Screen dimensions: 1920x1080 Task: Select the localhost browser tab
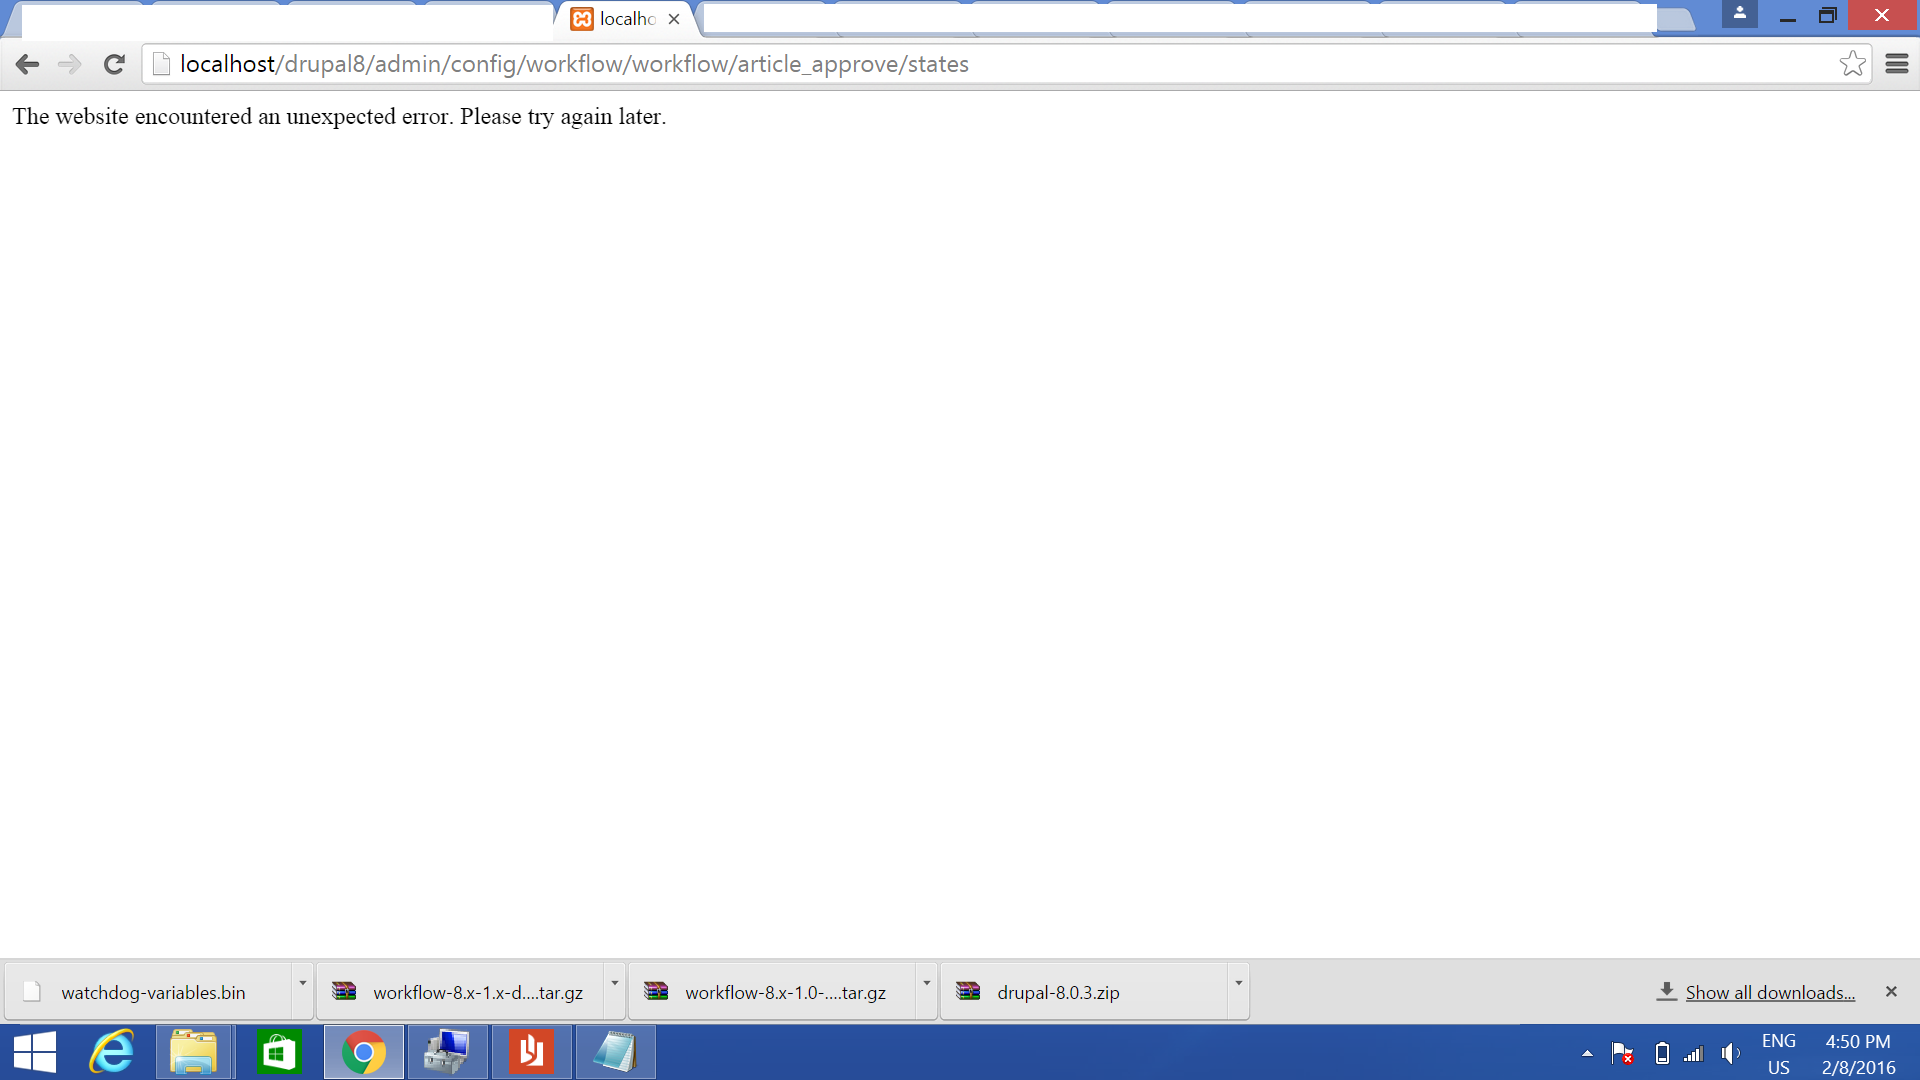click(x=618, y=19)
